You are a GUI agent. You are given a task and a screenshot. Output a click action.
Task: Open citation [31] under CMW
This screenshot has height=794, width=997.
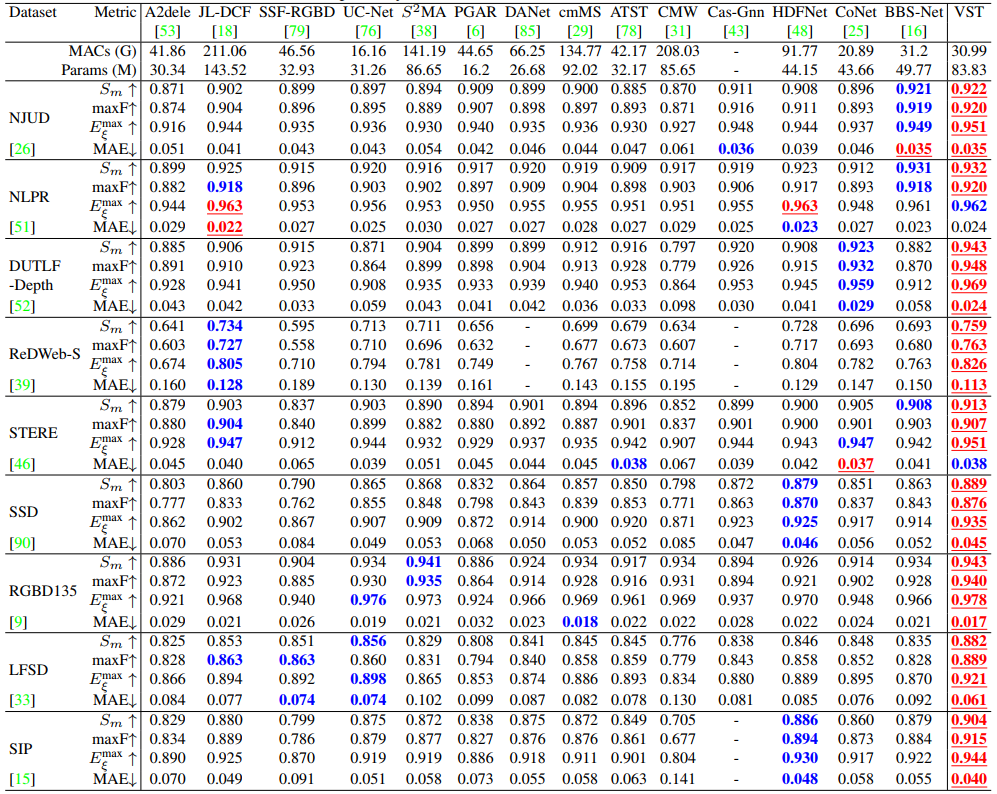click(678, 31)
